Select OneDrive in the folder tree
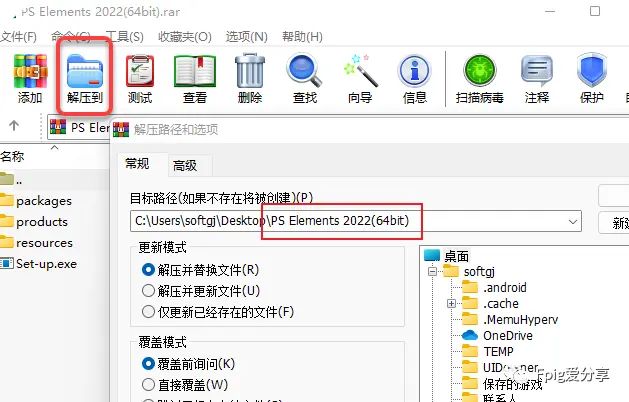The height and width of the screenshot is (402, 629). coord(497,335)
